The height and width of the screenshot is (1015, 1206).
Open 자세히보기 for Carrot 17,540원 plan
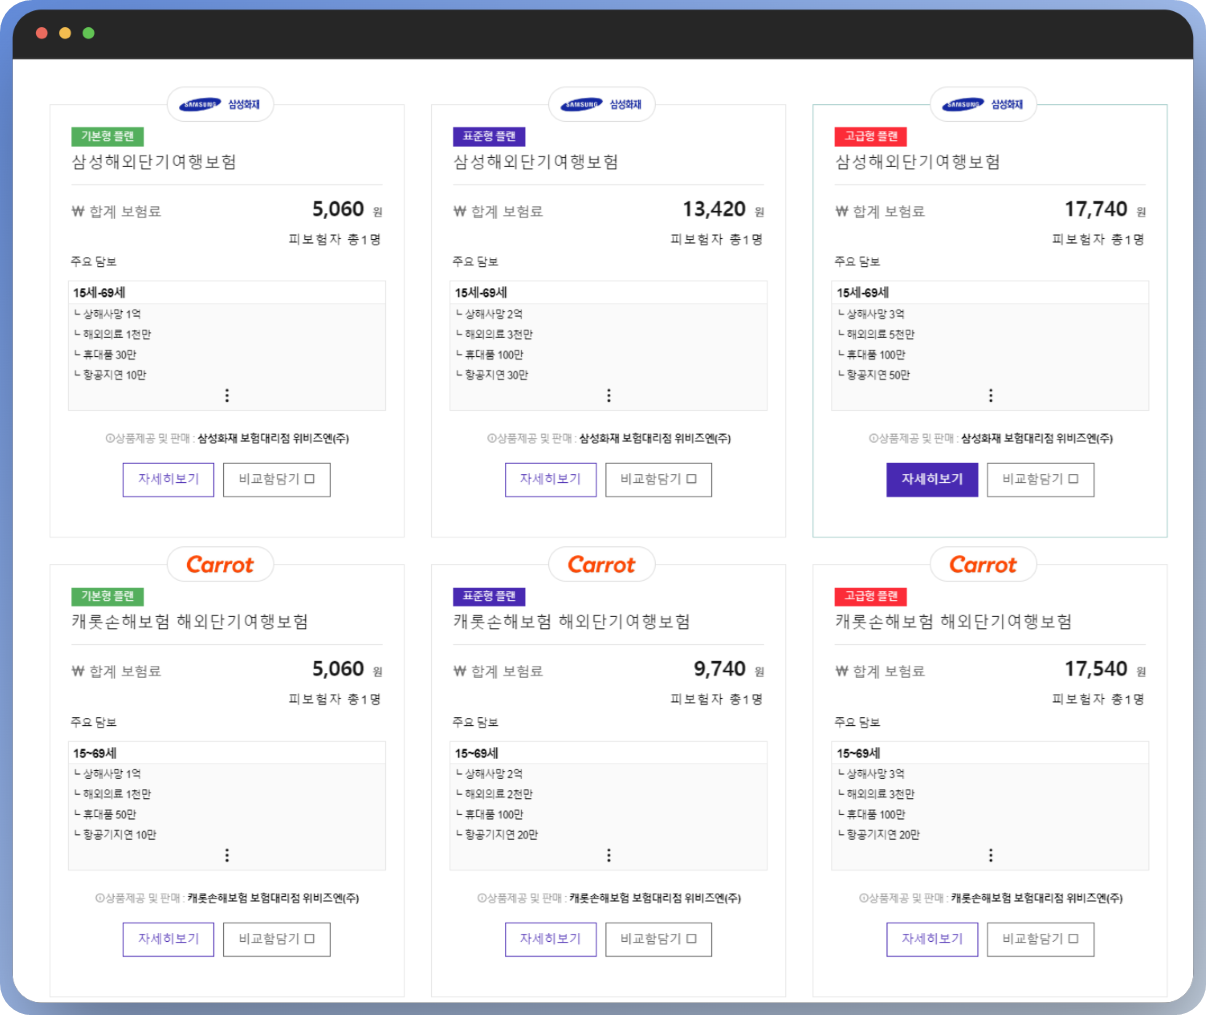(x=933, y=939)
